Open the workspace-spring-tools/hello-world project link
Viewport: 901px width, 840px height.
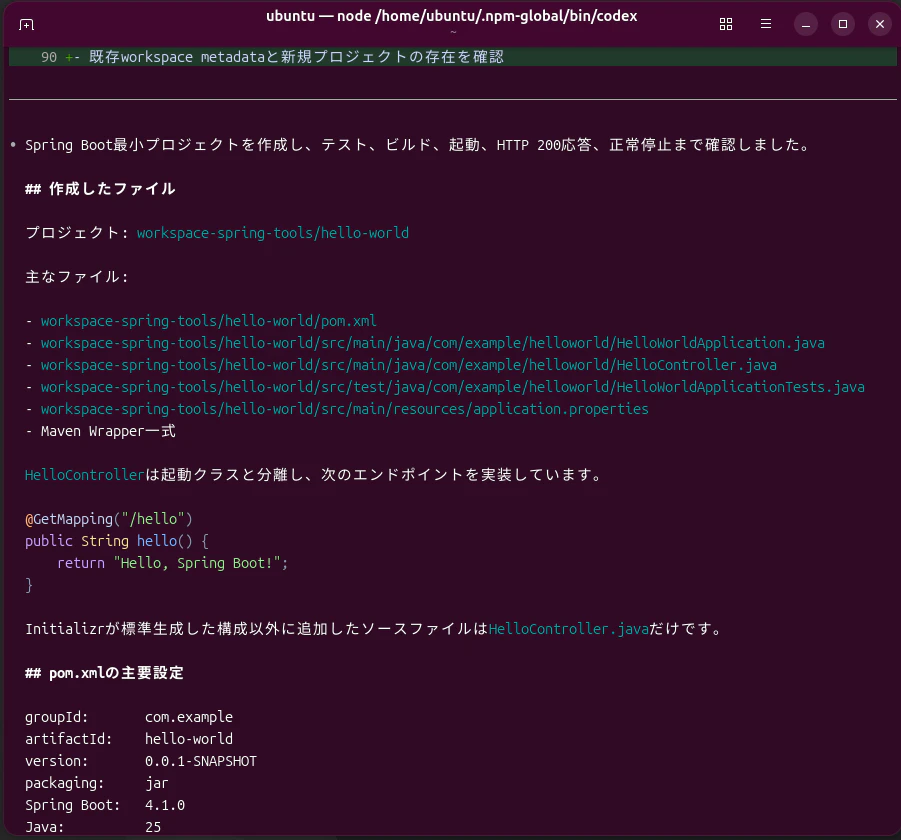273,233
